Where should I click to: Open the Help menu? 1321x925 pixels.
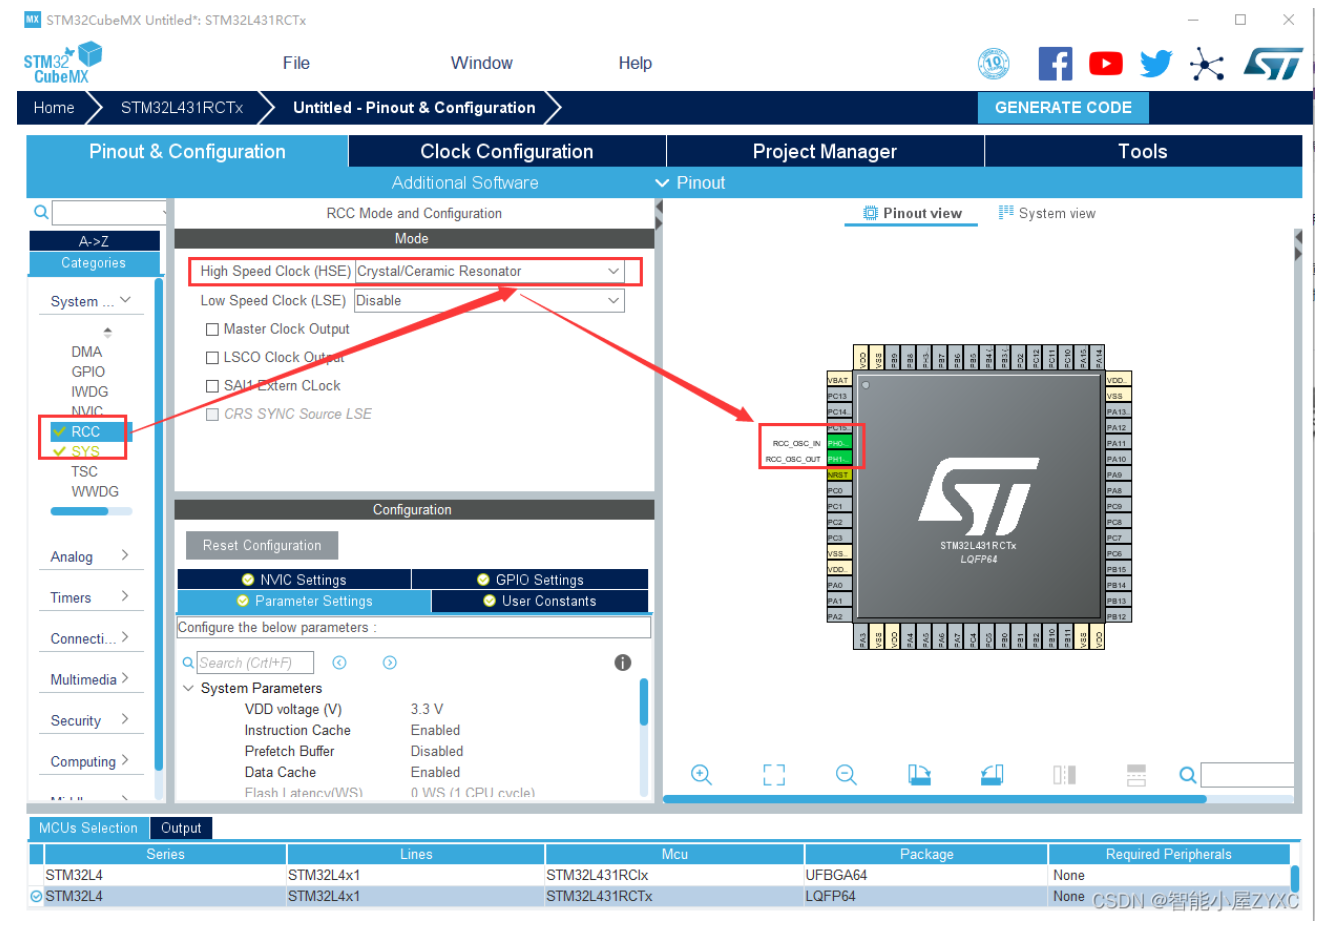click(x=635, y=63)
